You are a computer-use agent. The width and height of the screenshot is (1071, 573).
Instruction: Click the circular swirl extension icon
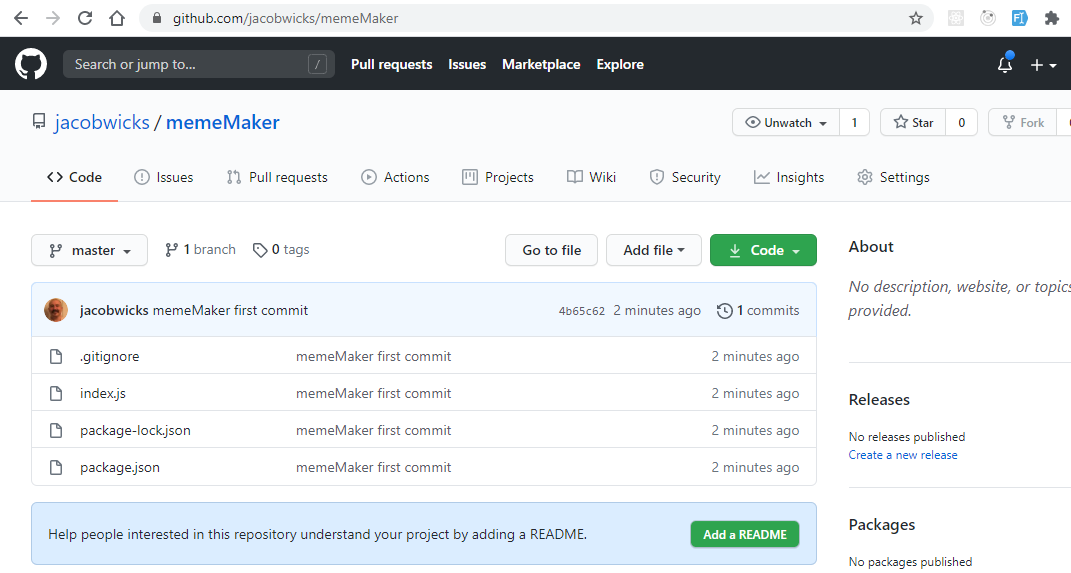[x=988, y=18]
